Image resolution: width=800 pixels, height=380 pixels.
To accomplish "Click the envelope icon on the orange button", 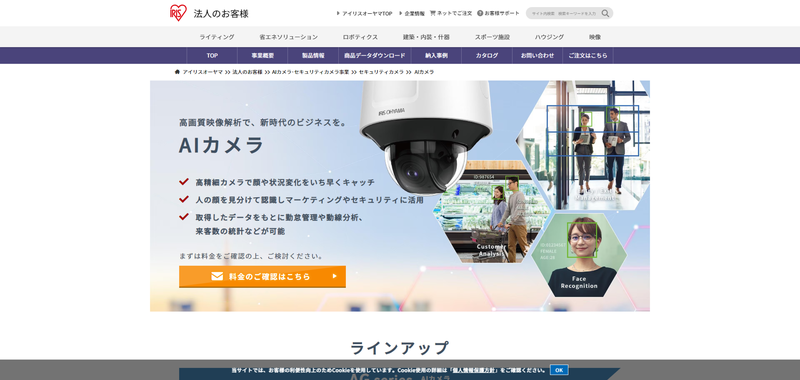I will point(217,276).
